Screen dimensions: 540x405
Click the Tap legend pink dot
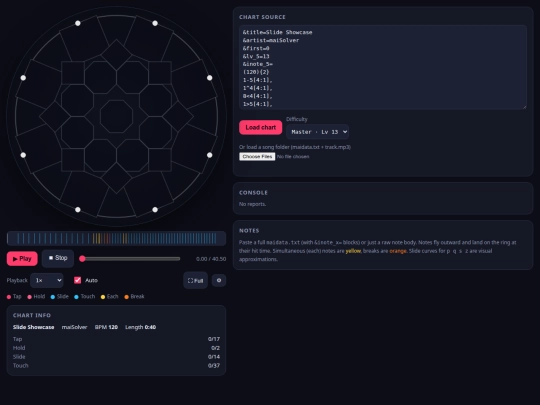9,297
